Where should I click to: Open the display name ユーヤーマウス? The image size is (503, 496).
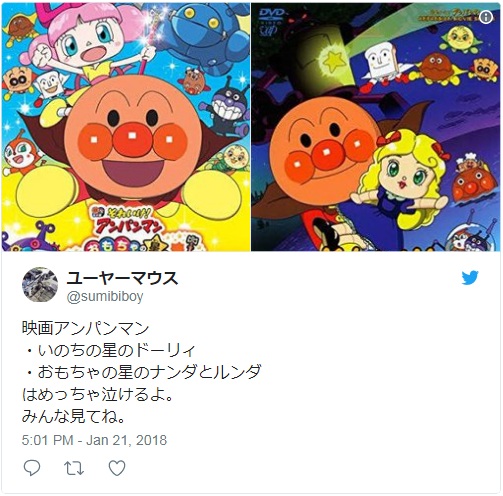pos(122,278)
